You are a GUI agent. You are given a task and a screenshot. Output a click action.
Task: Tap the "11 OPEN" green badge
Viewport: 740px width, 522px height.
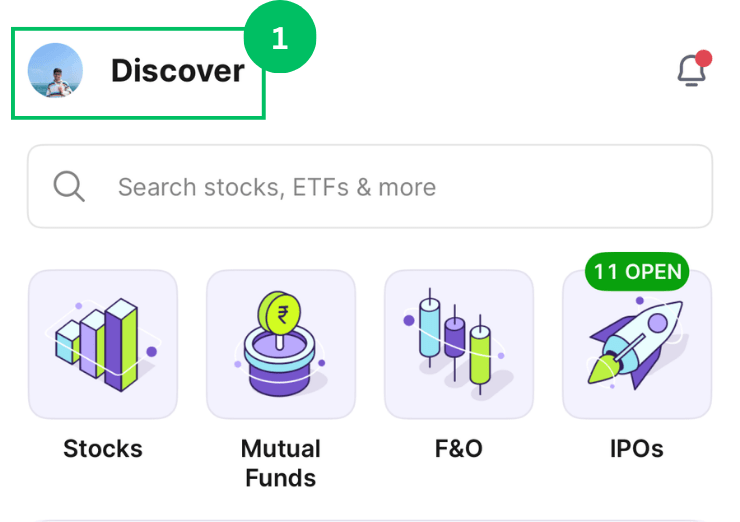[x=637, y=271]
